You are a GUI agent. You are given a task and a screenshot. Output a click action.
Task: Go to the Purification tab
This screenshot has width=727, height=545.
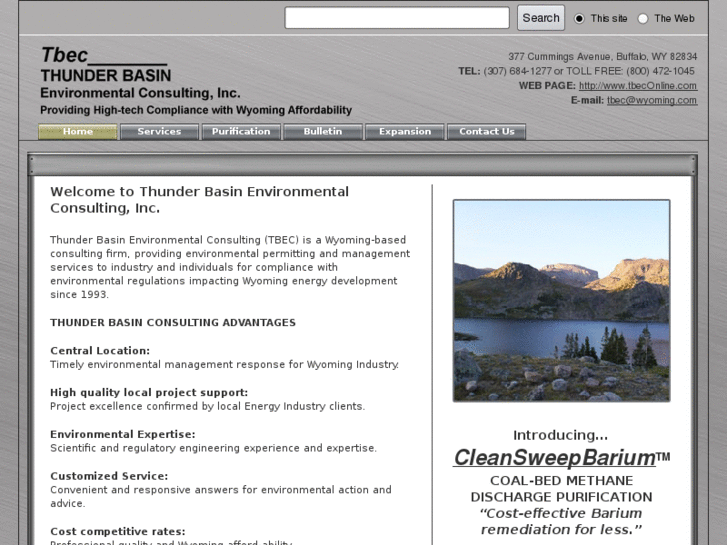(241, 131)
